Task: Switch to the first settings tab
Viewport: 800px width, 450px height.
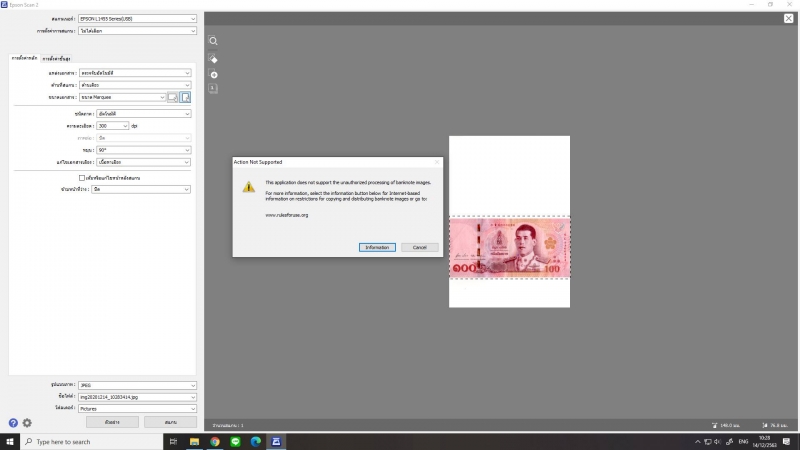Action: pos(24,58)
